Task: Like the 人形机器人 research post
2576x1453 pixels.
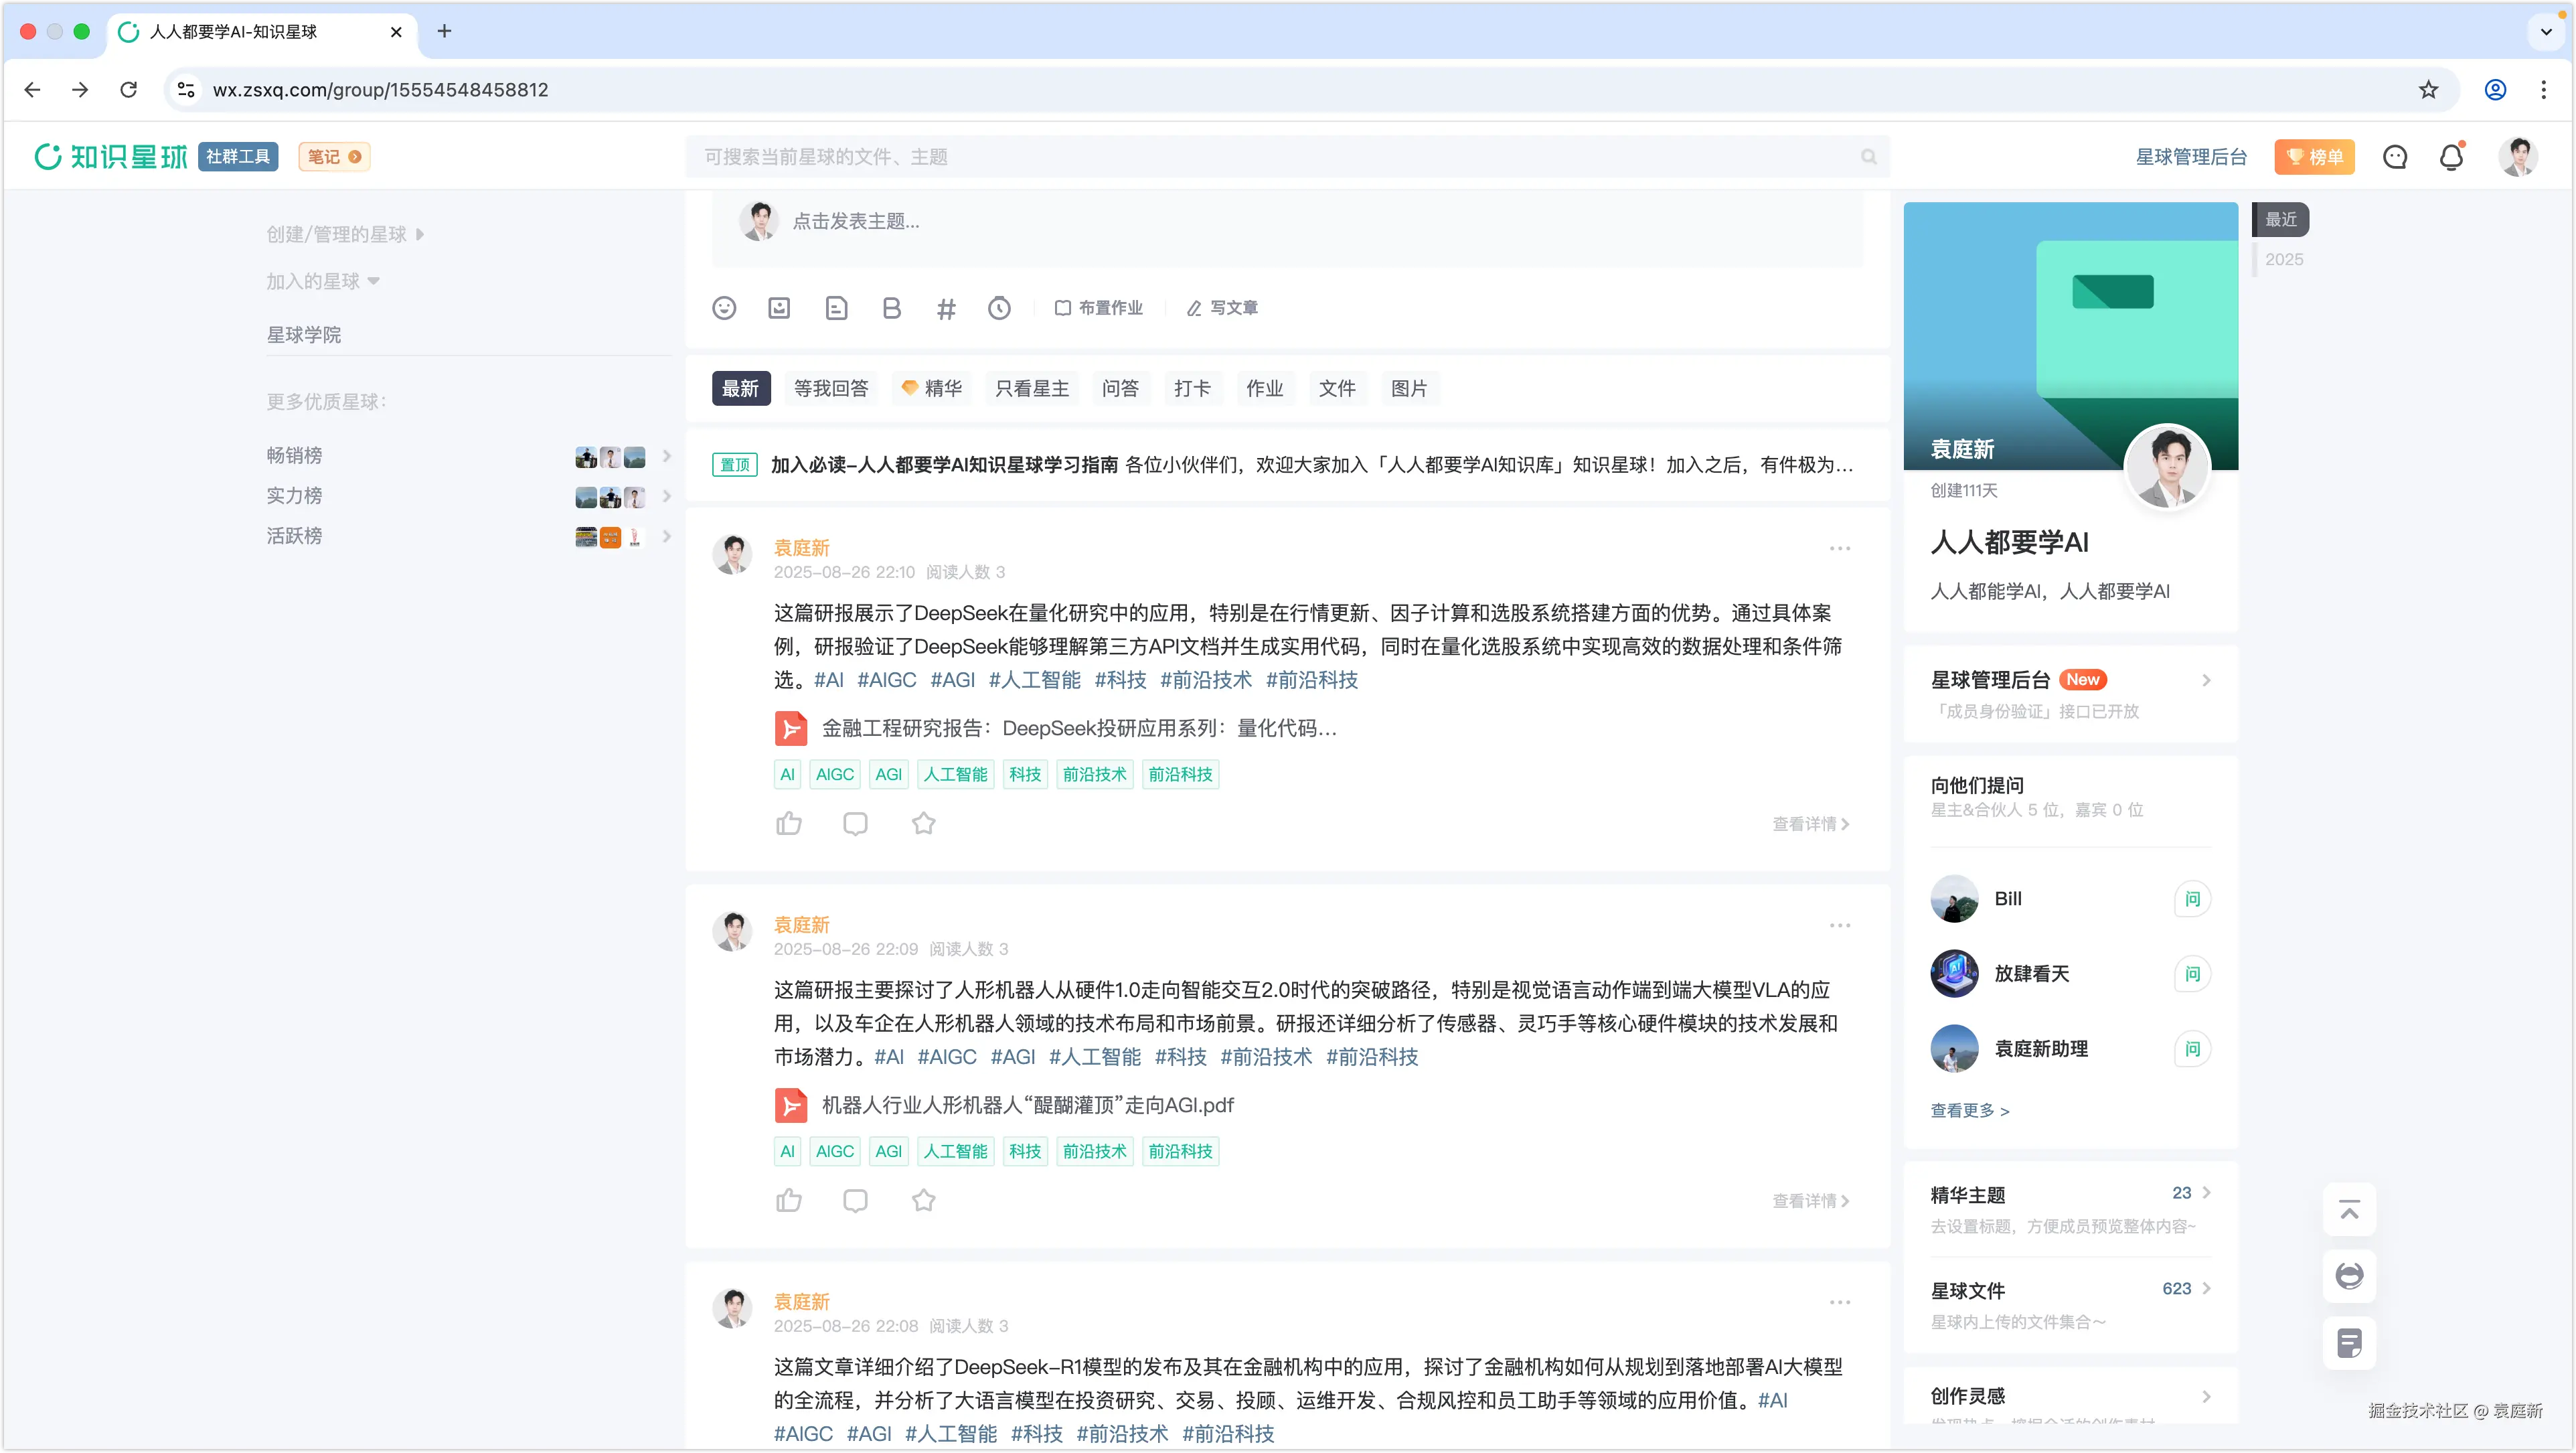Action: 789,1200
